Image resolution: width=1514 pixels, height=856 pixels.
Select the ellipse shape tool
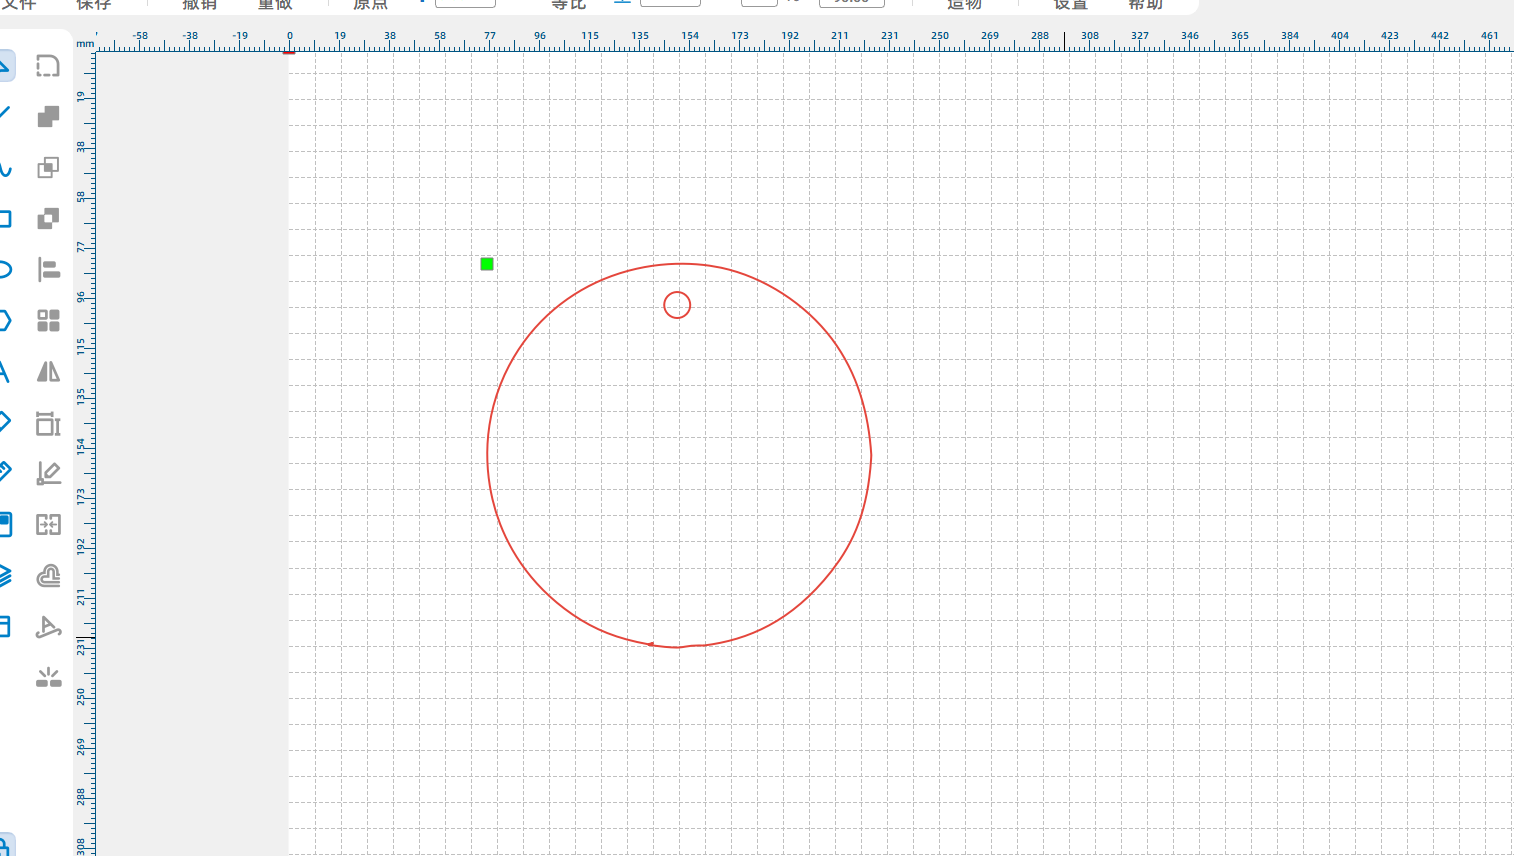click(x=5, y=269)
